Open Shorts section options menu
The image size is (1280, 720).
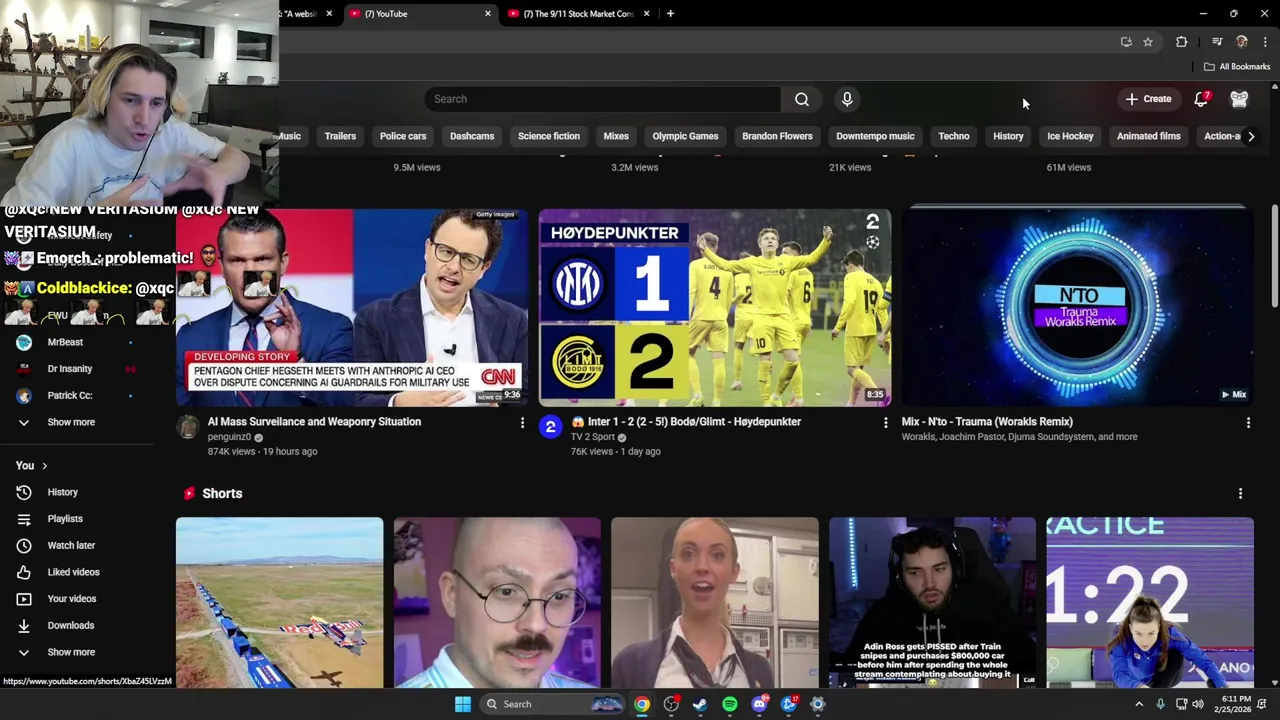[x=1240, y=494]
